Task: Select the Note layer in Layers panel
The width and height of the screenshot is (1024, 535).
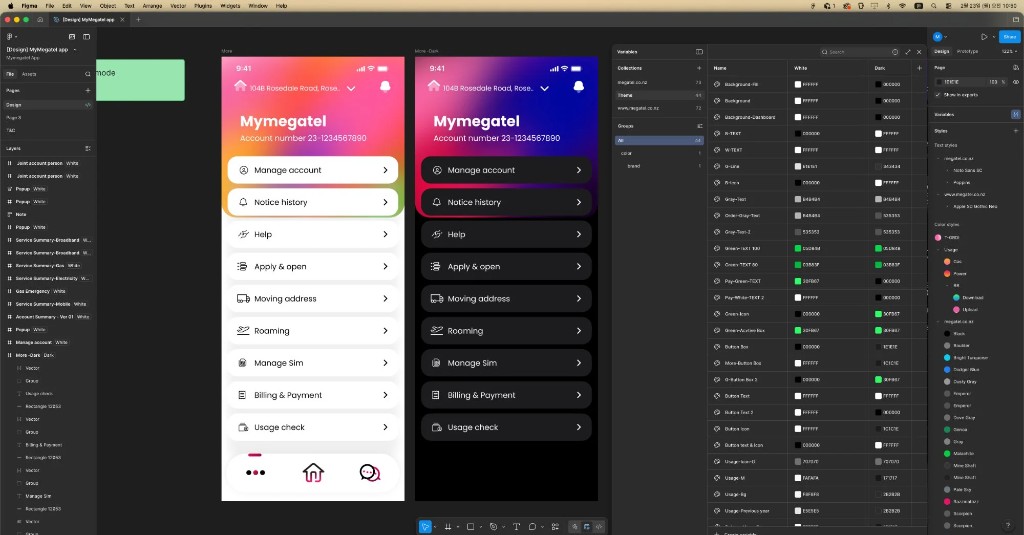Action: [21, 214]
